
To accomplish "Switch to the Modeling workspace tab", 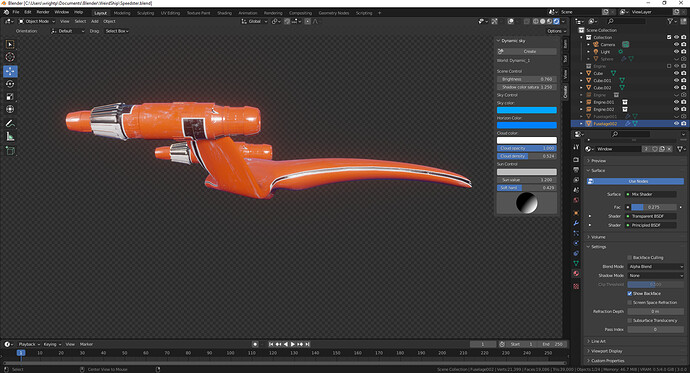I will [122, 13].
